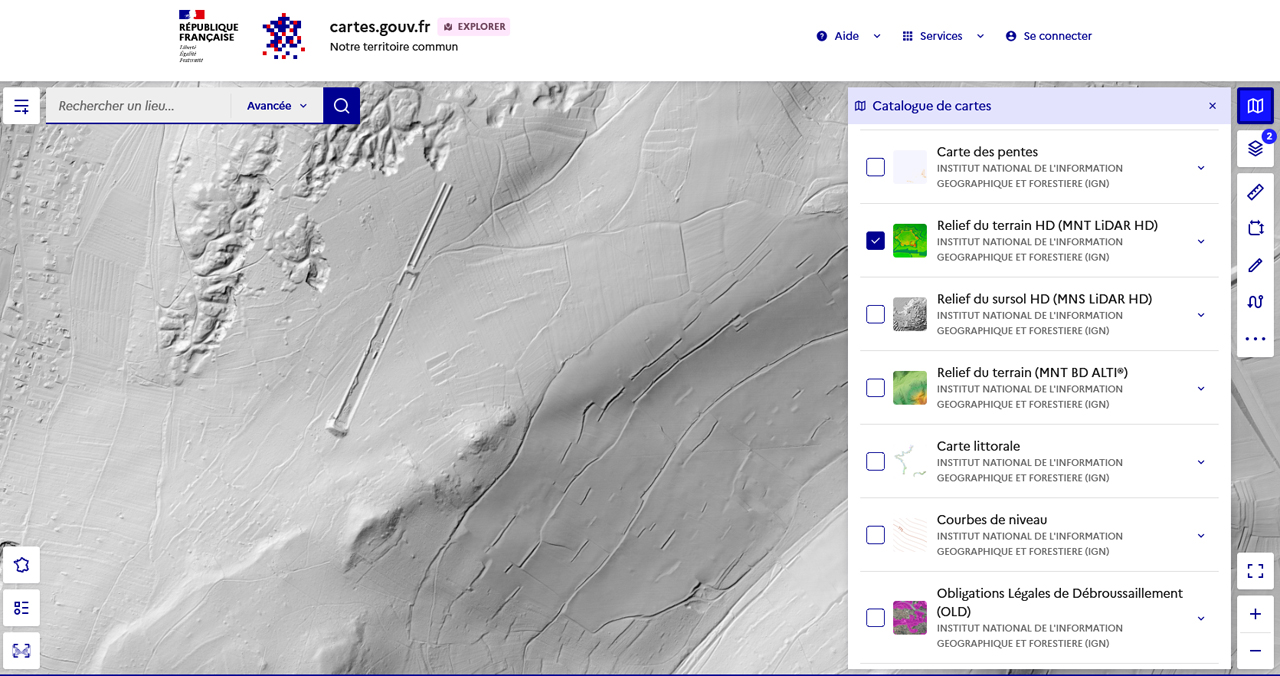1280x676 pixels.
Task: Close the Catalogue de cartes panel
Action: (1212, 106)
